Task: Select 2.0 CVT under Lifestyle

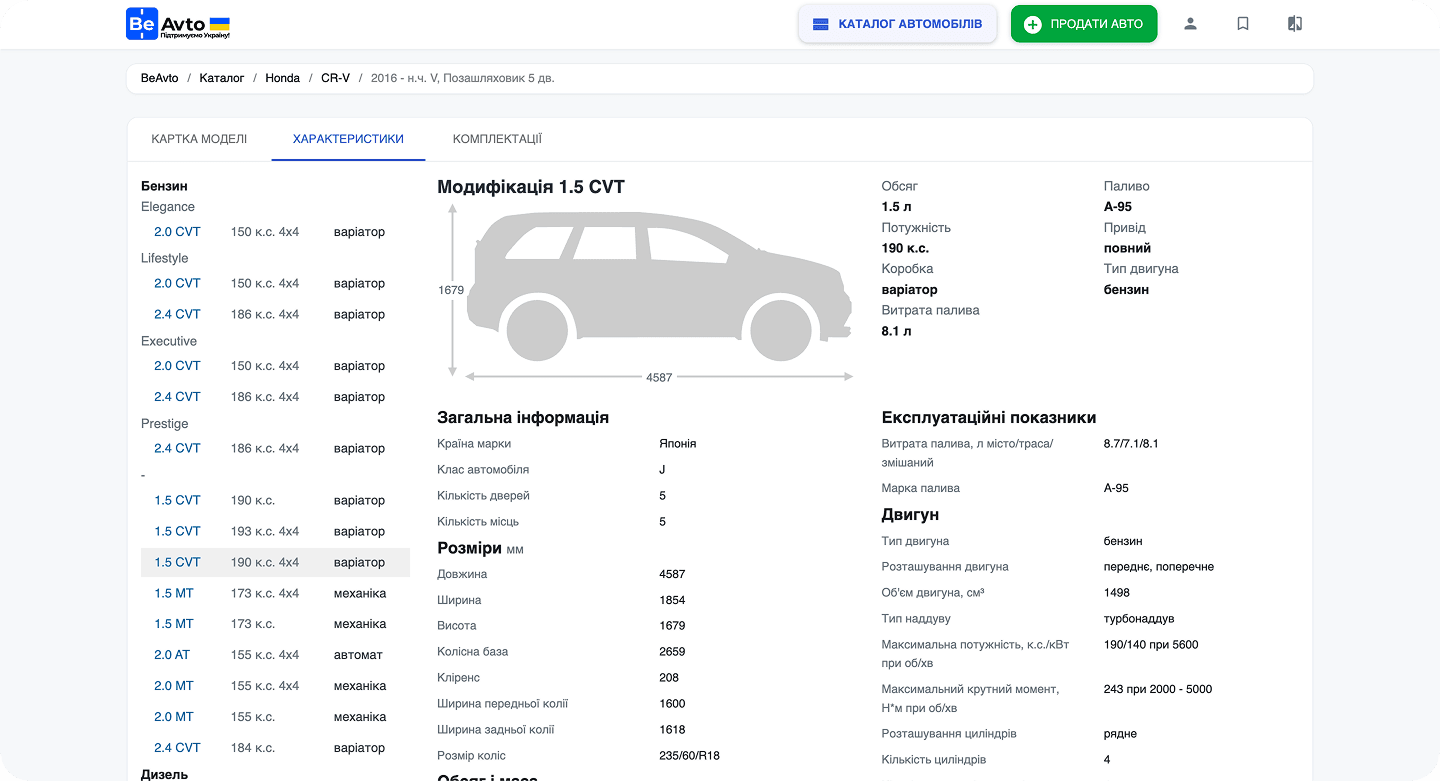Action: click(x=177, y=284)
